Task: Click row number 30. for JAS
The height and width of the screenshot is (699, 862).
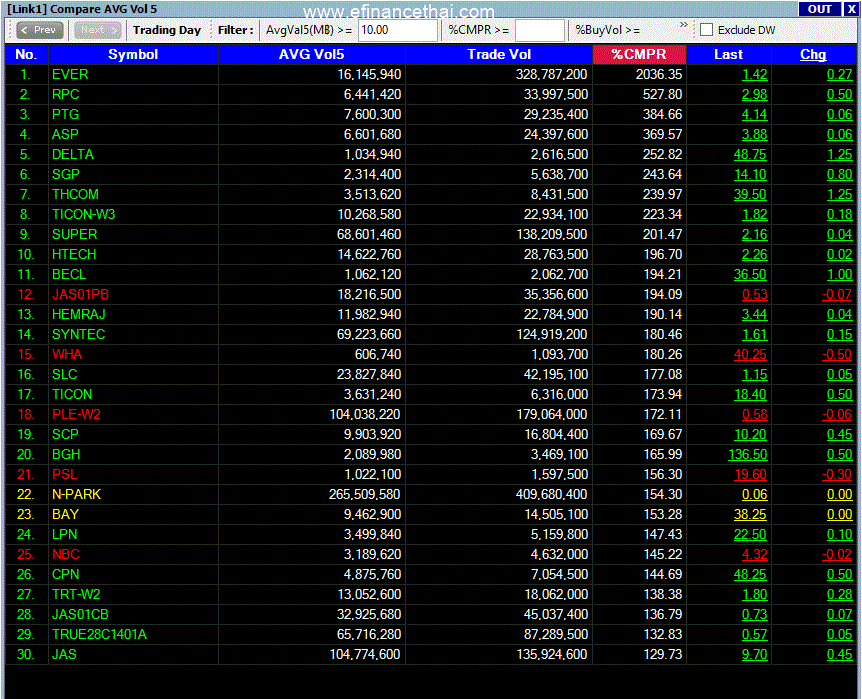Action: 25,654
